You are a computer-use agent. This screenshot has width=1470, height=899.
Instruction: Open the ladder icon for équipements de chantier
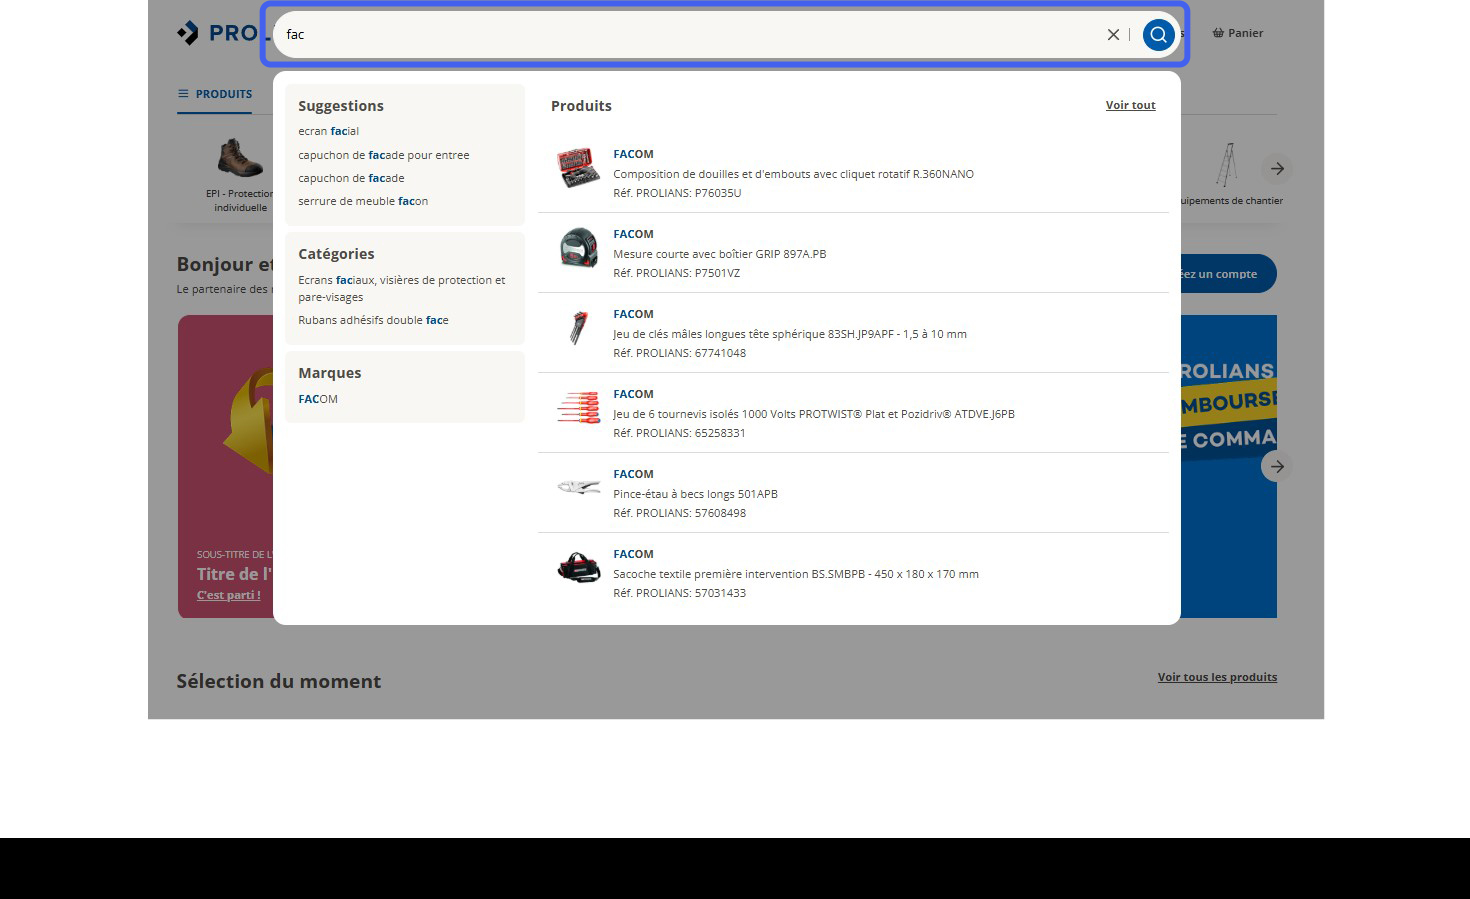pos(1227,166)
